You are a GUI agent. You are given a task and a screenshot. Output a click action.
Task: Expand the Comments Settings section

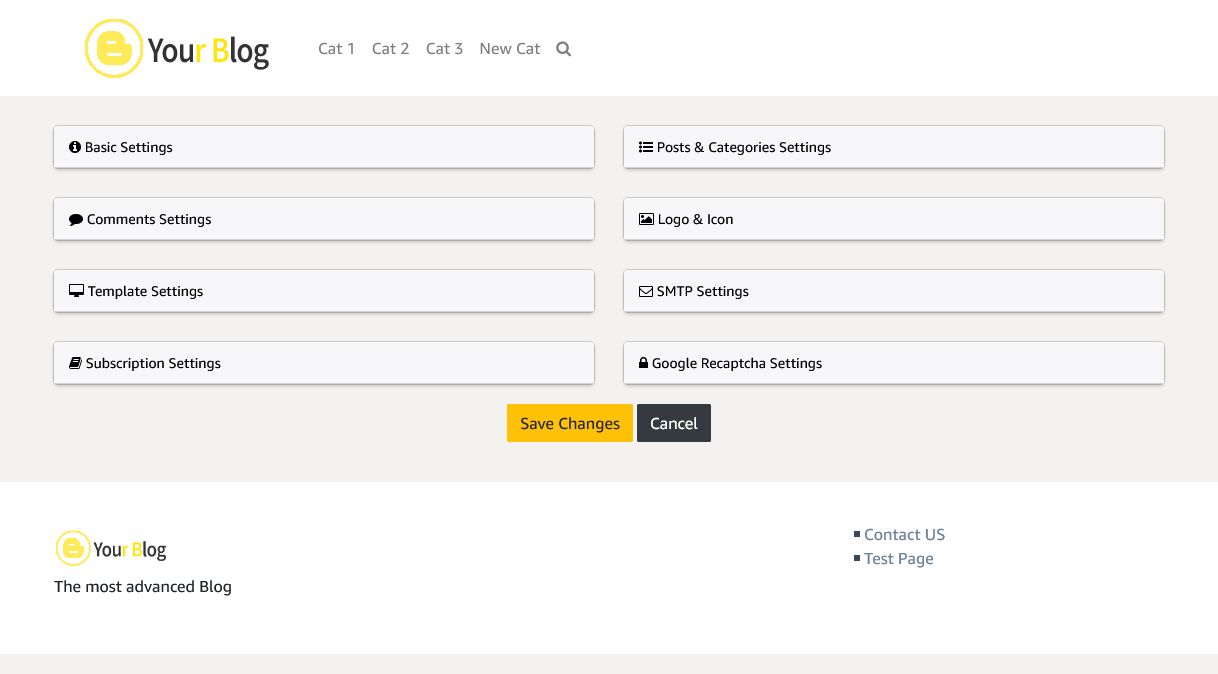[x=324, y=219]
